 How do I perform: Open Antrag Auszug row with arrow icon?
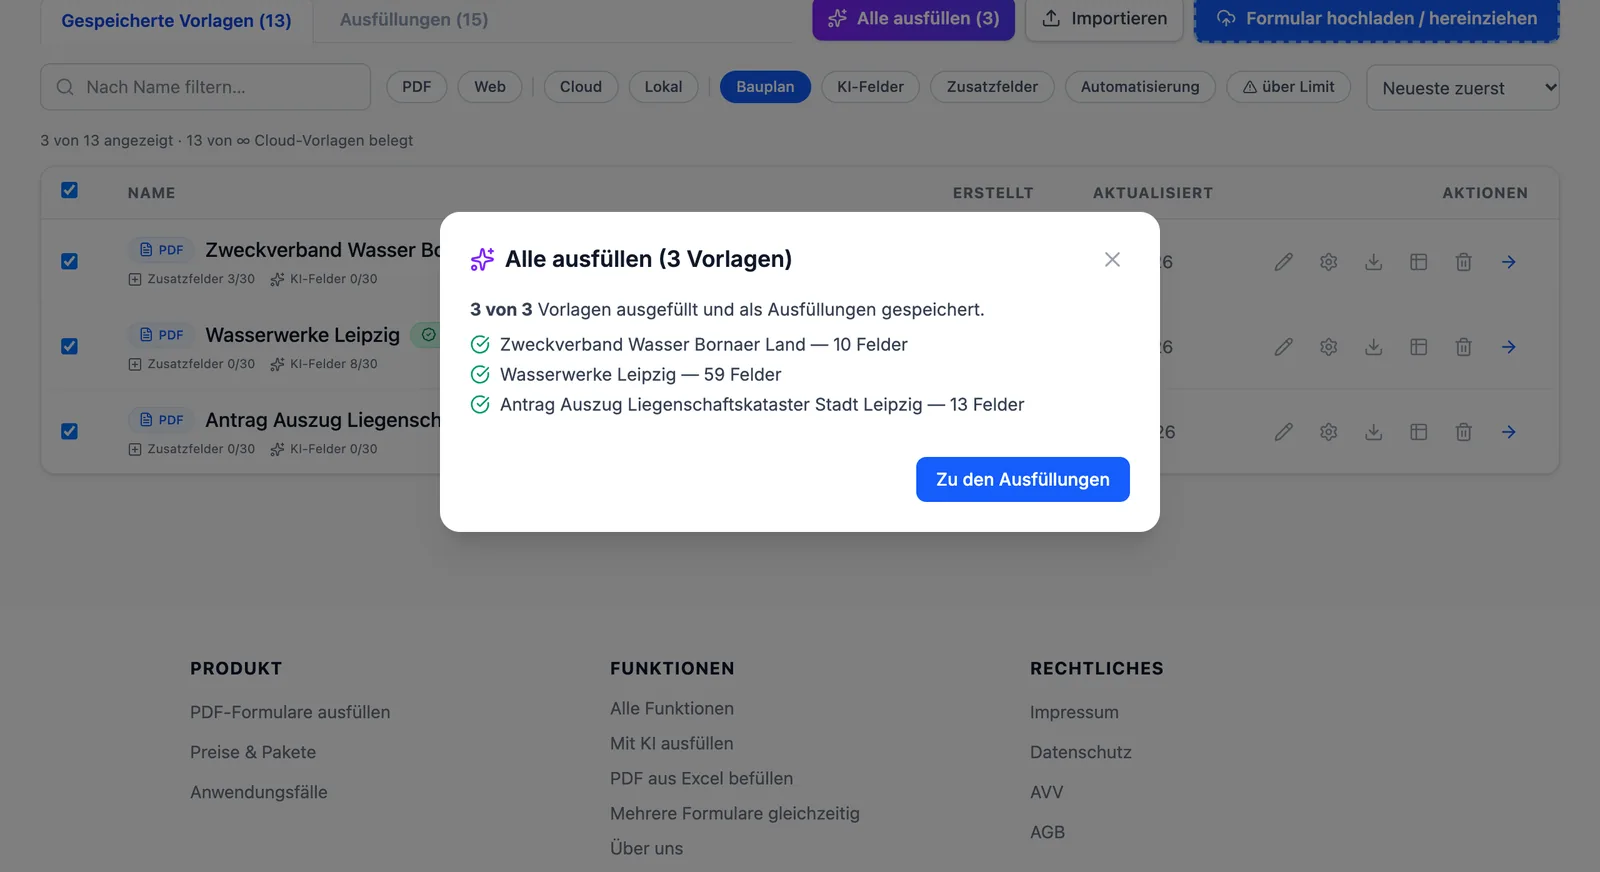(x=1509, y=432)
